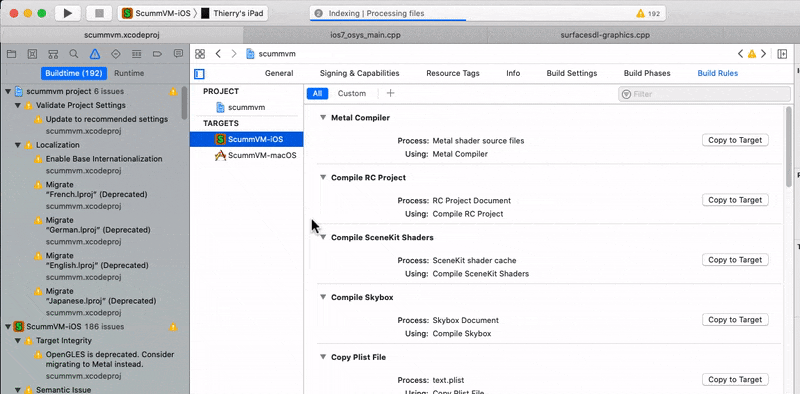Select the ScummVM-macOS target
Viewport: 800px width, 394px height.
[246, 156]
